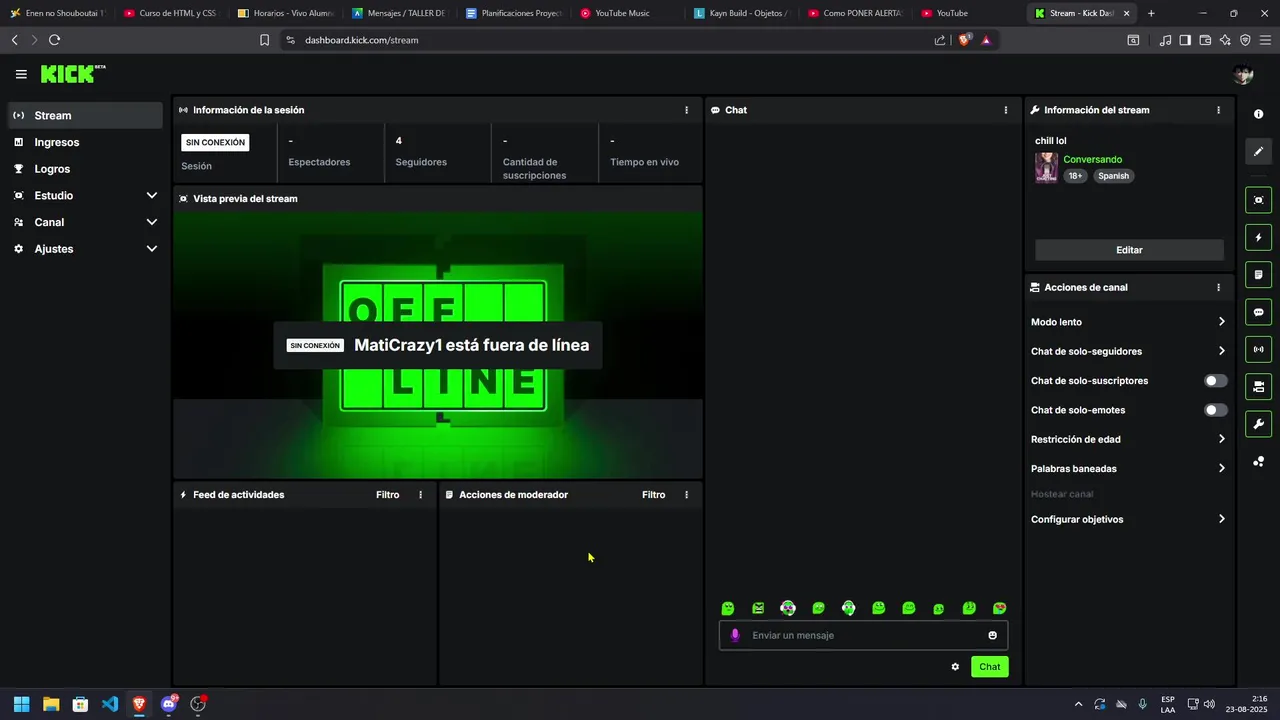Open Chat de solo-seguidores options
Screen dimensions: 1280x720
(1128, 351)
